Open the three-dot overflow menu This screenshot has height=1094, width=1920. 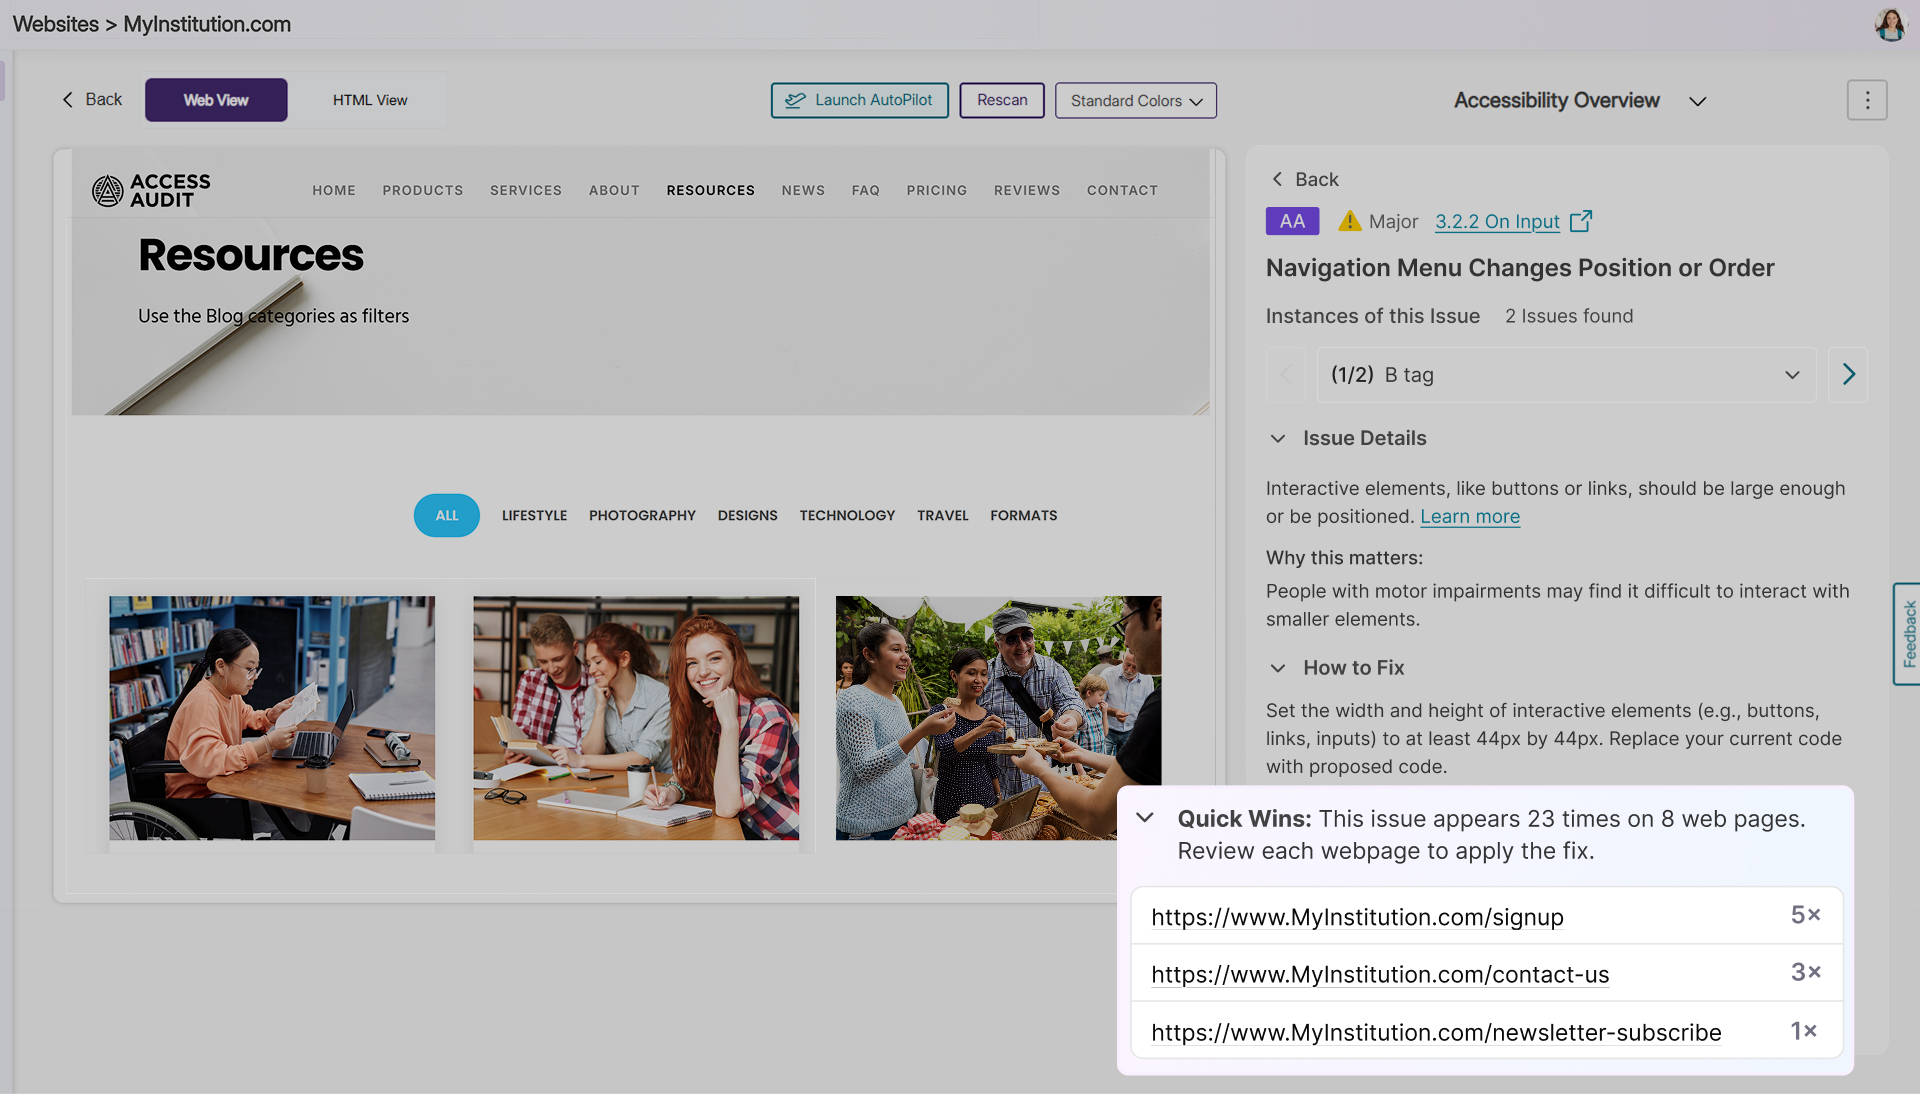click(1867, 100)
